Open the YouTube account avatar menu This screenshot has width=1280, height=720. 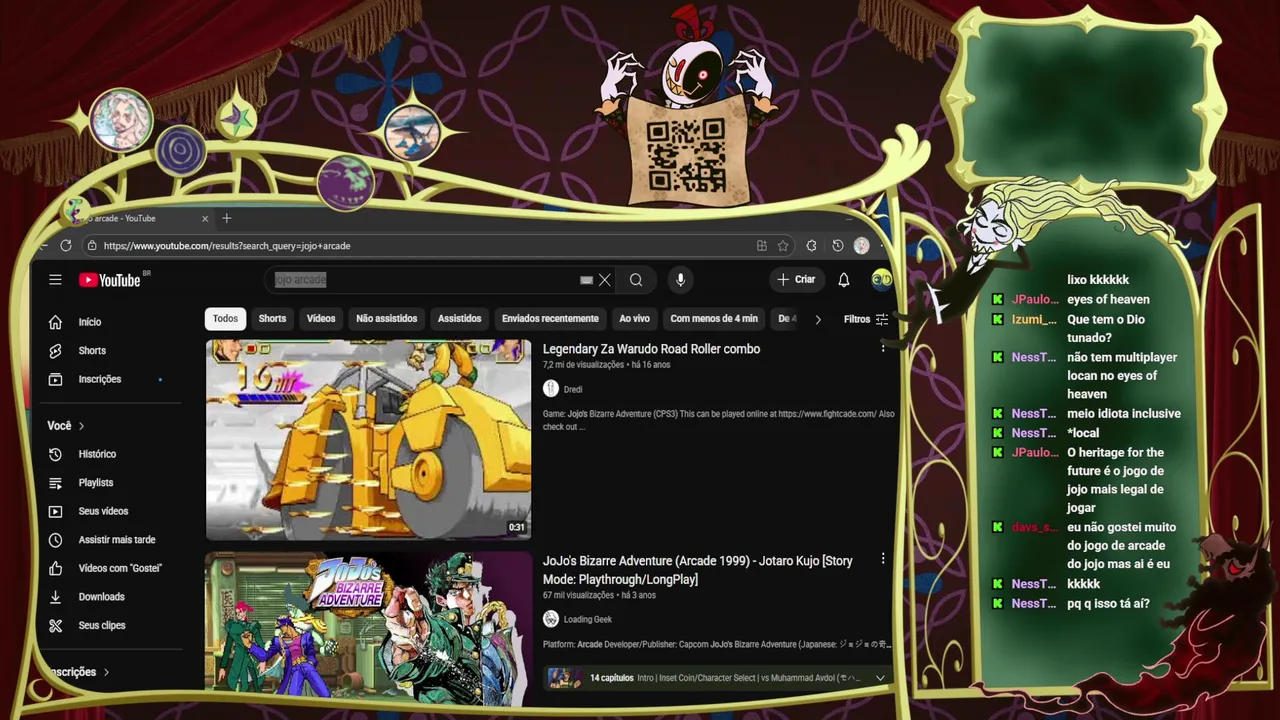pos(881,280)
